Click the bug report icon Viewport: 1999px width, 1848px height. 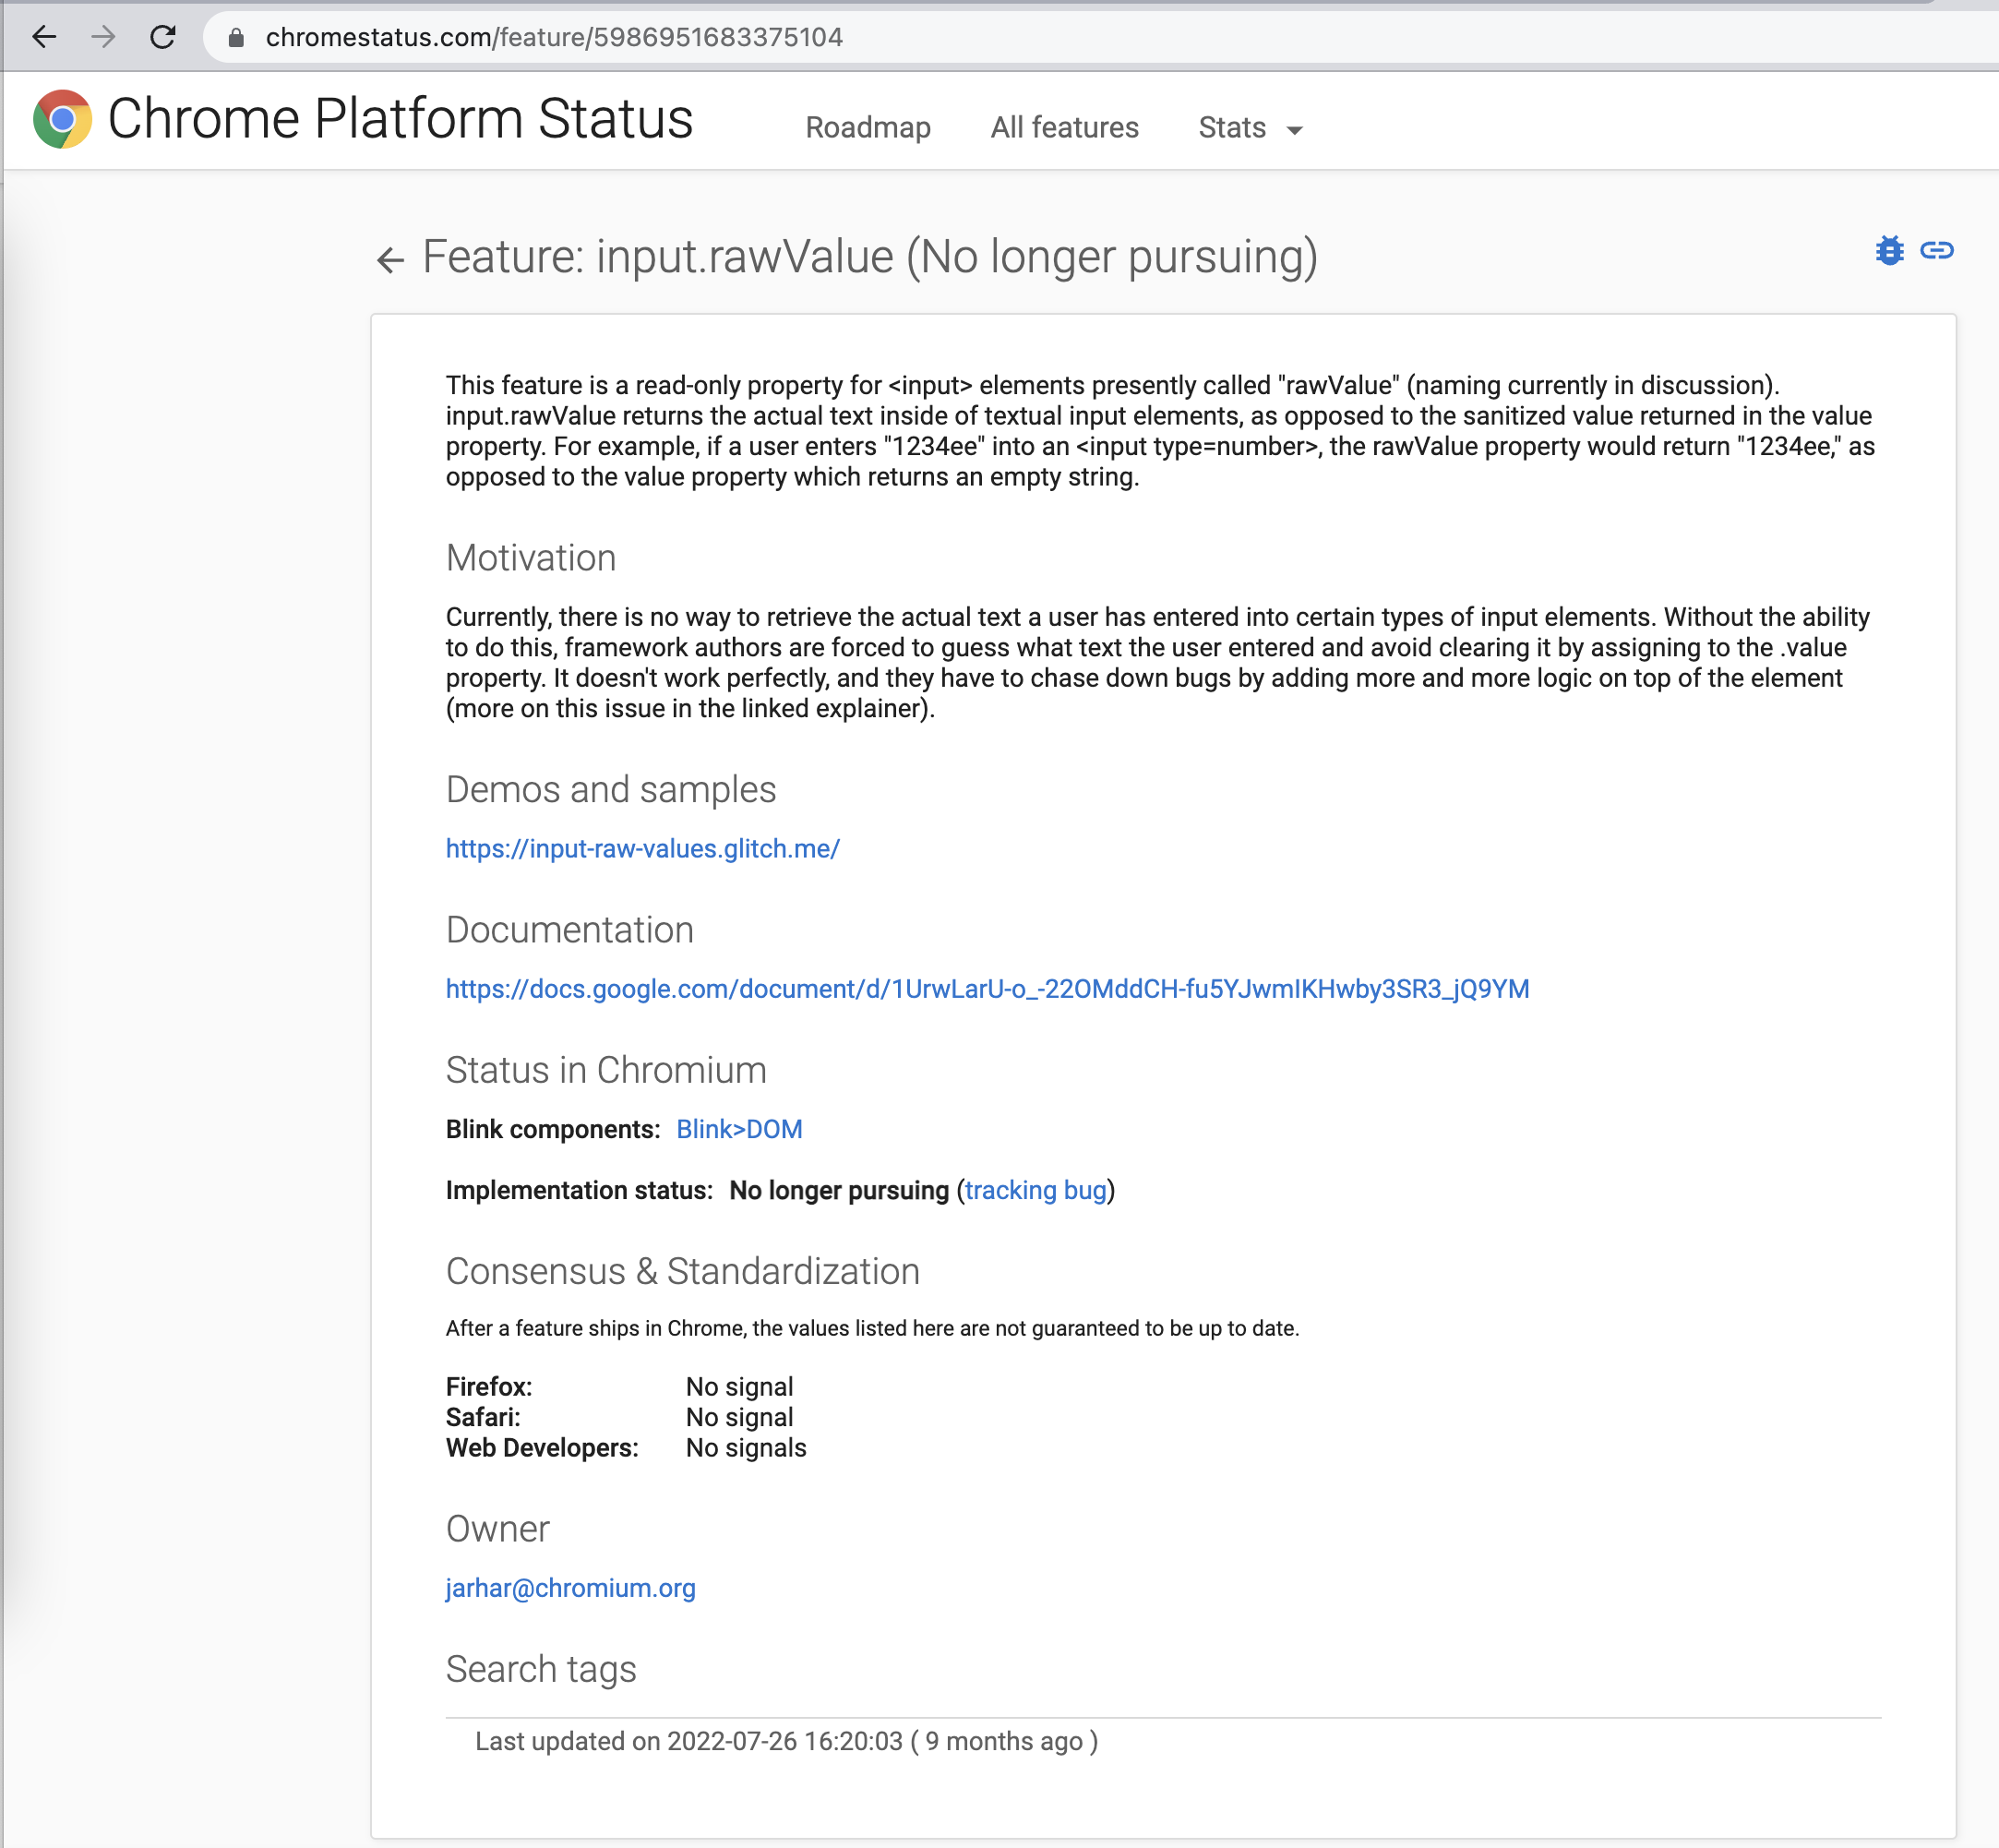tap(1889, 250)
